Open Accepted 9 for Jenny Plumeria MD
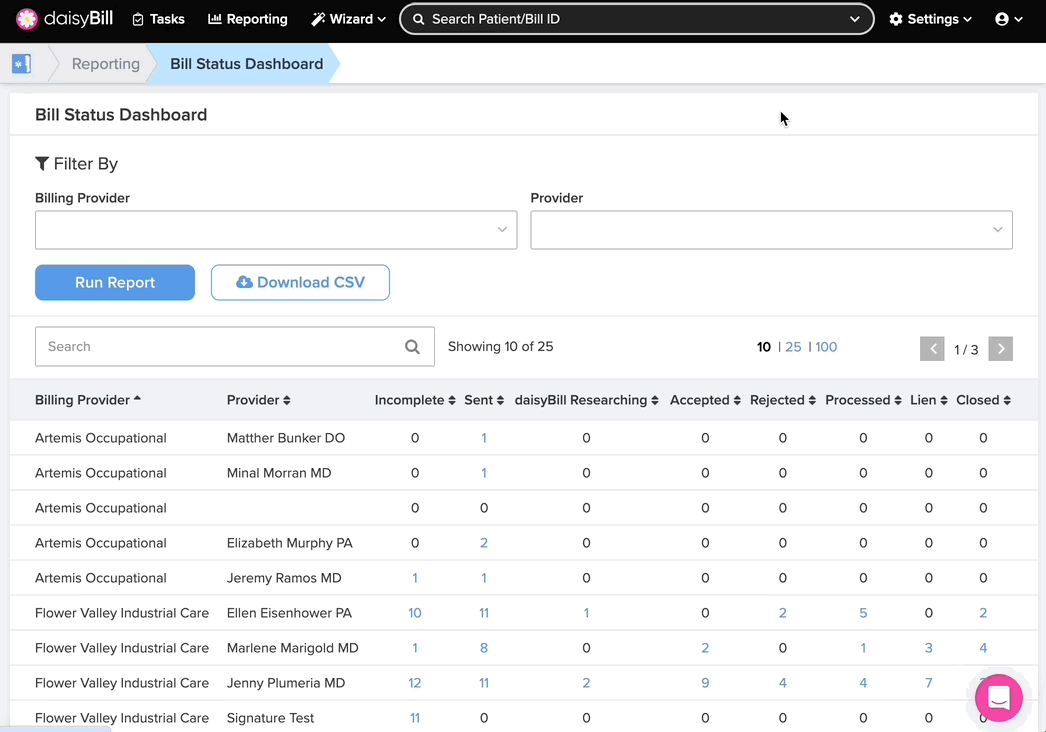 tap(705, 683)
